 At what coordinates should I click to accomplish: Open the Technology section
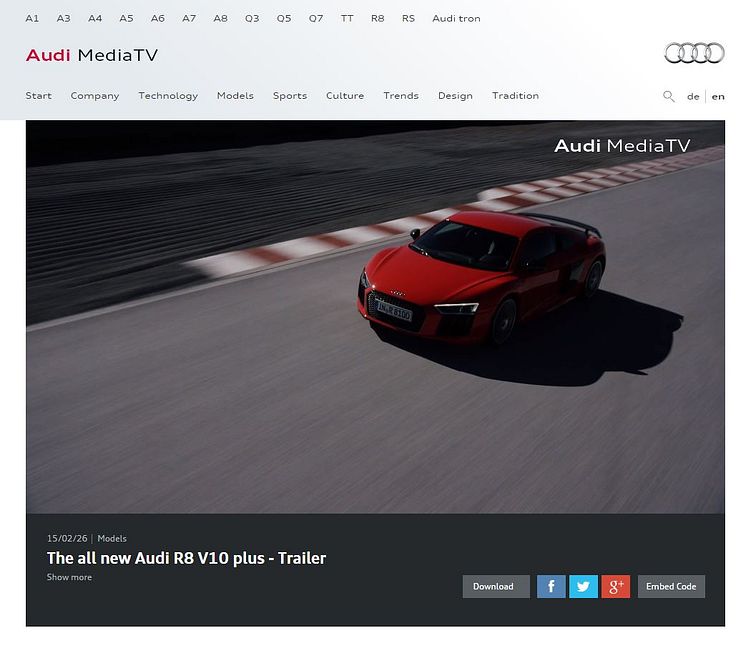168,96
